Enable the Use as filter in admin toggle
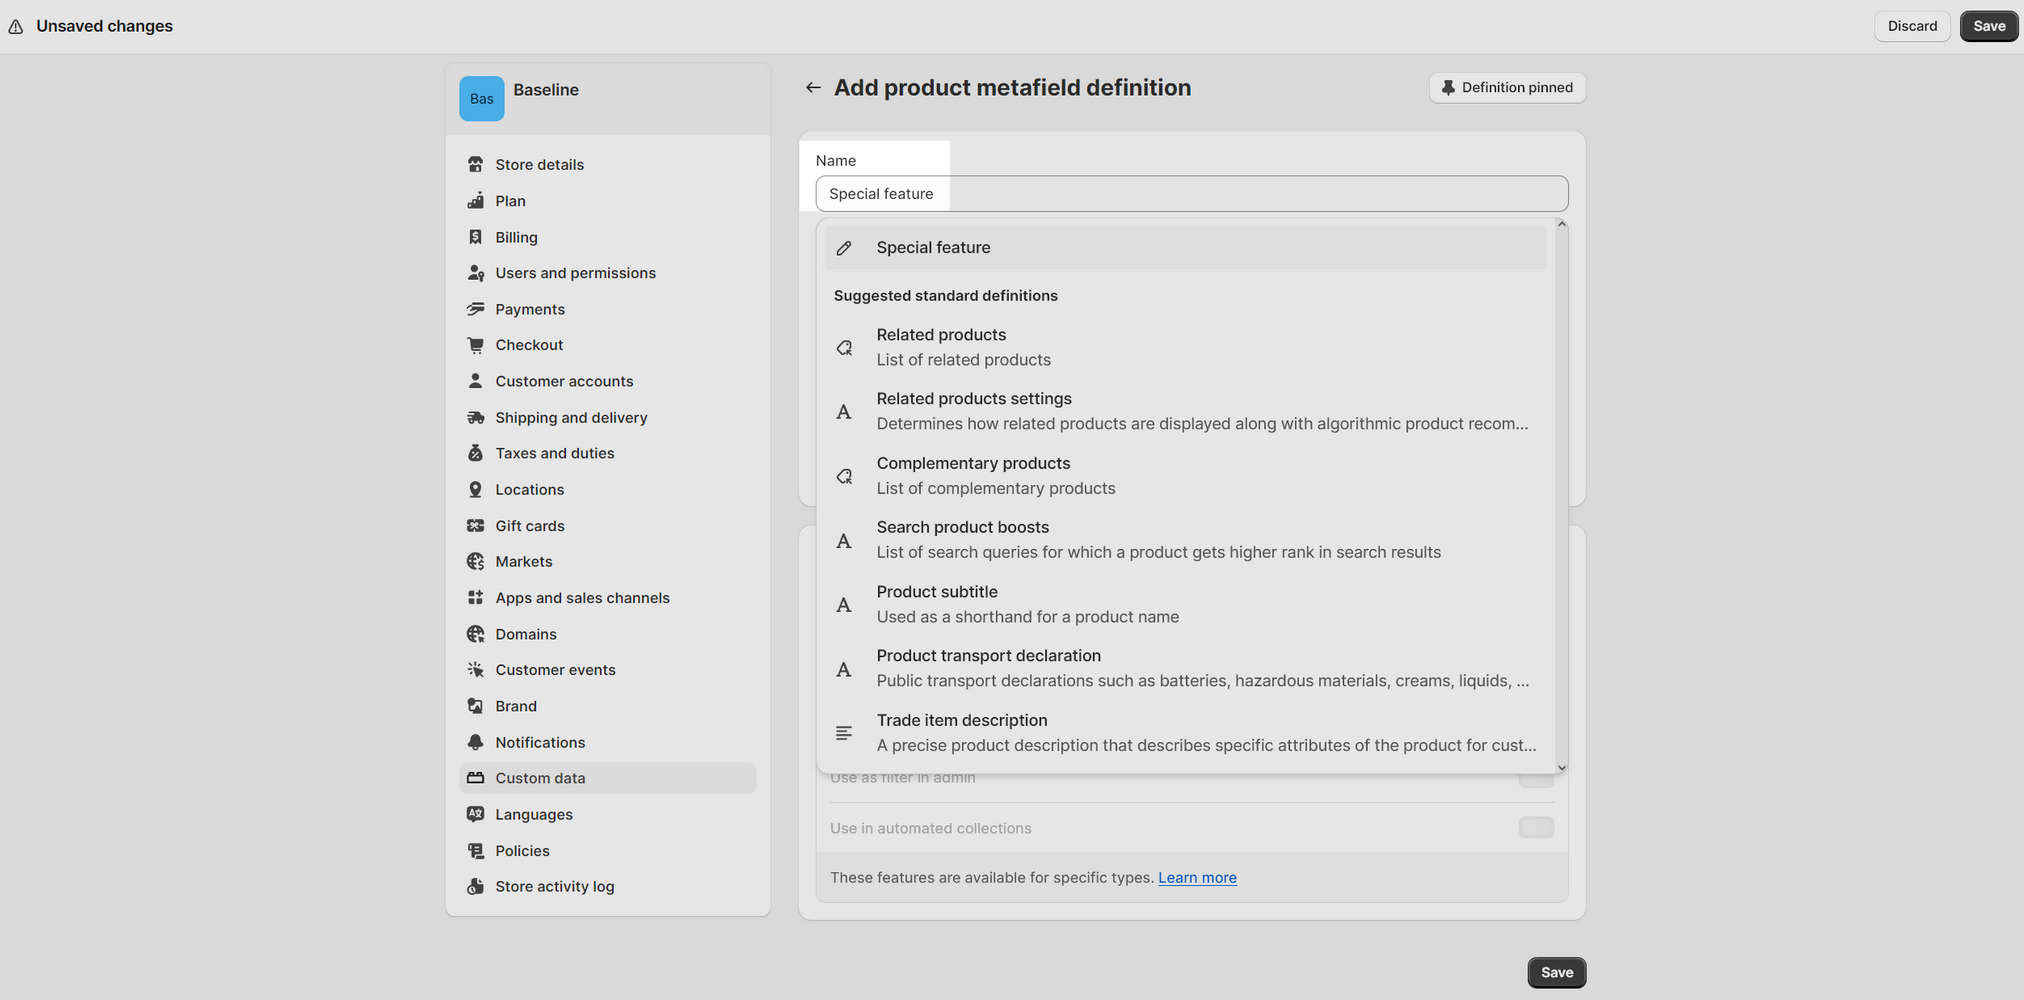2024x1000 pixels. click(1536, 777)
